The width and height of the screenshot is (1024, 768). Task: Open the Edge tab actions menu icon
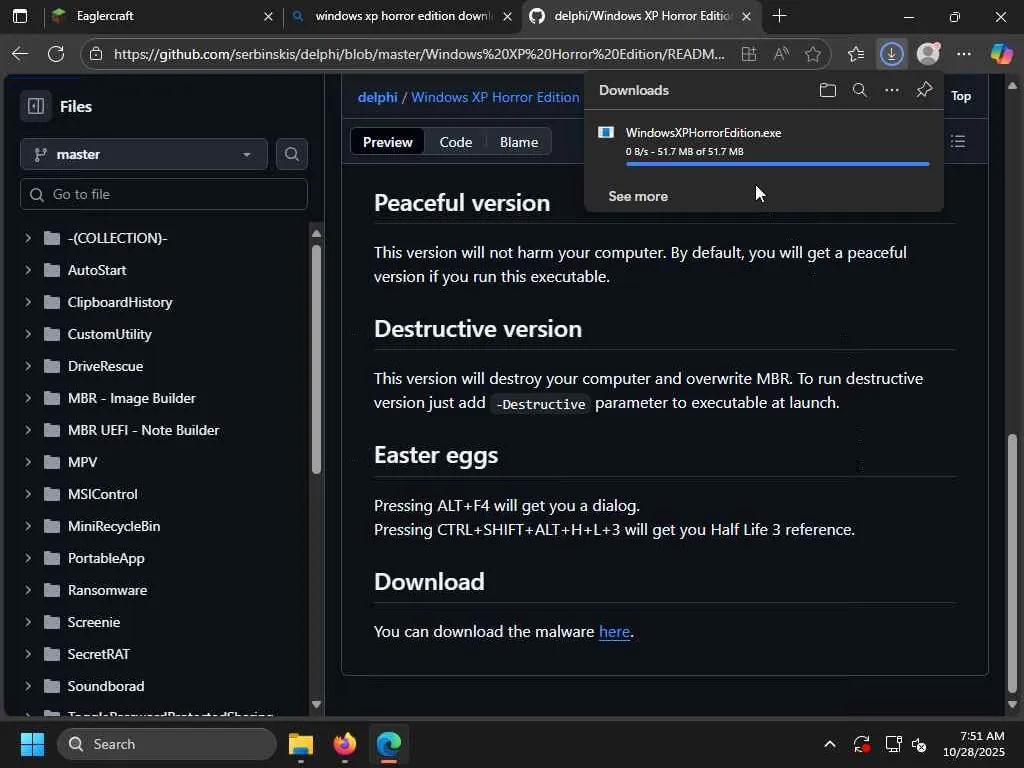pyautogui.click(x=20, y=16)
